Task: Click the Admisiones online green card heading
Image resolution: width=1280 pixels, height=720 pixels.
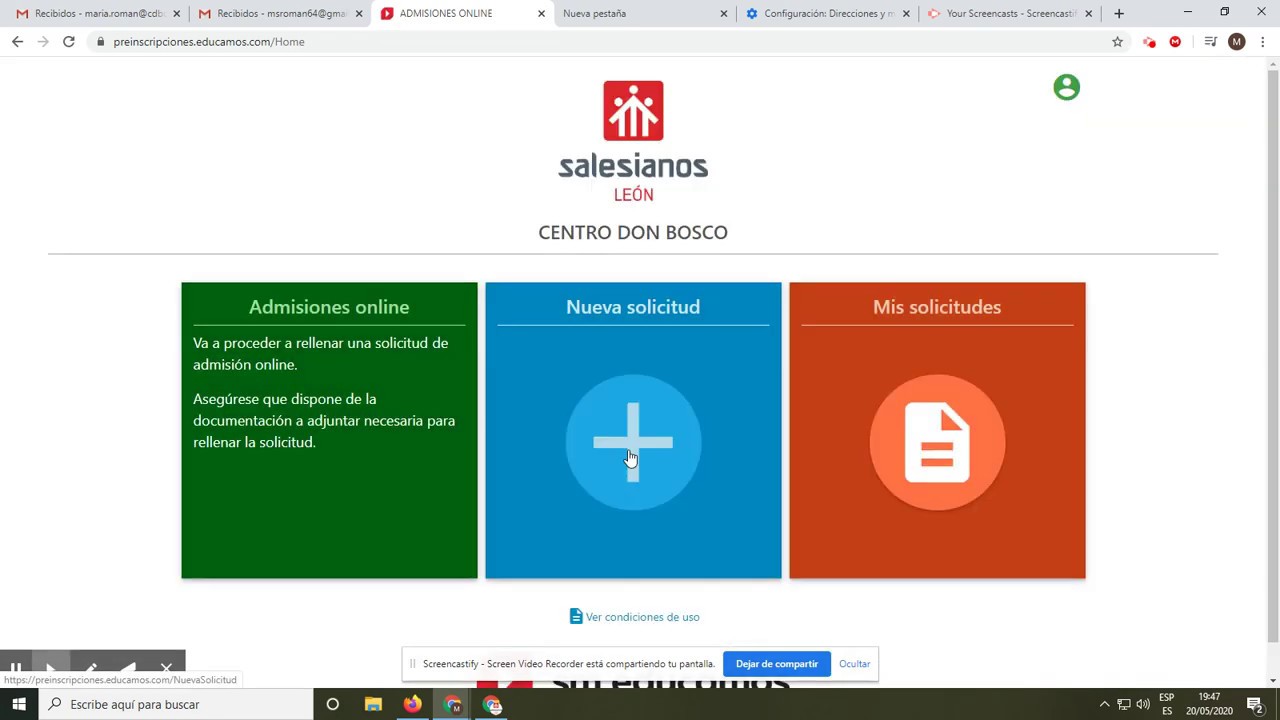Action: click(x=329, y=307)
